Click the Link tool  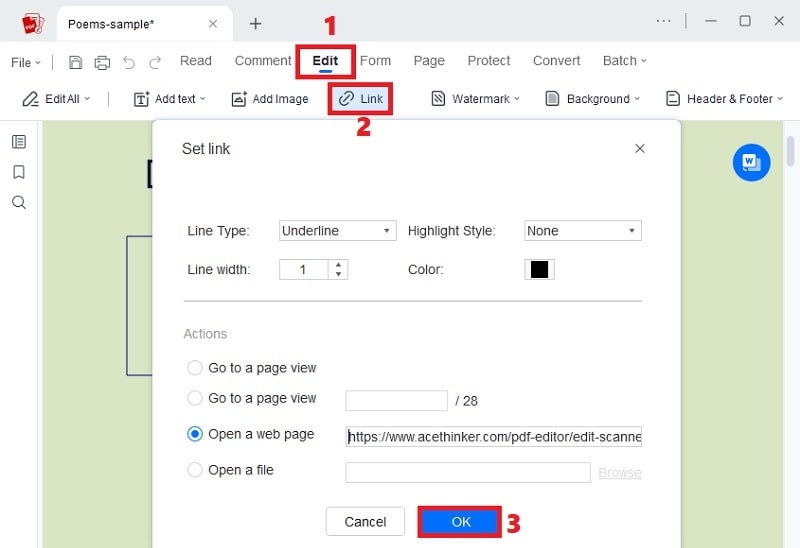click(x=361, y=99)
